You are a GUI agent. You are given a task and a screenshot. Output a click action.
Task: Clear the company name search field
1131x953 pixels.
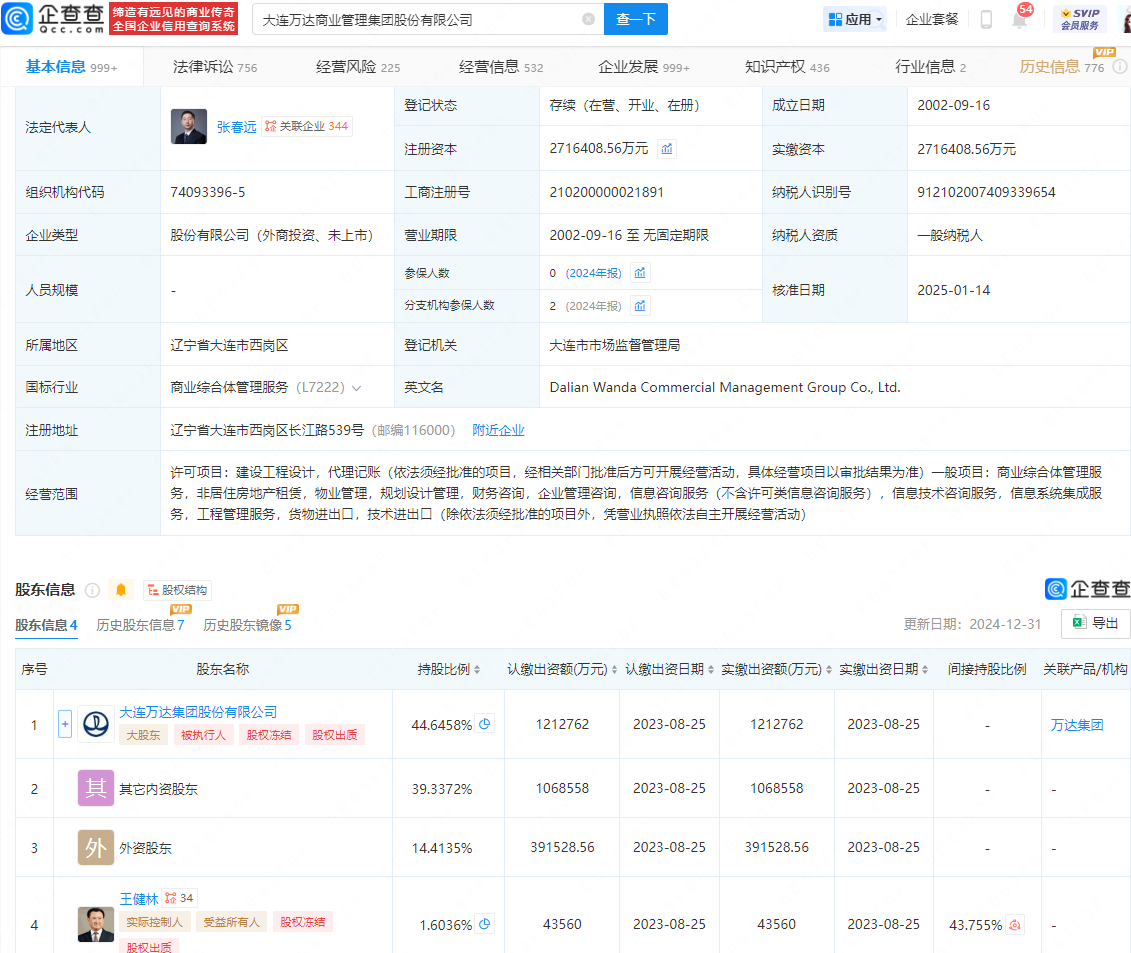tap(589, 19)
